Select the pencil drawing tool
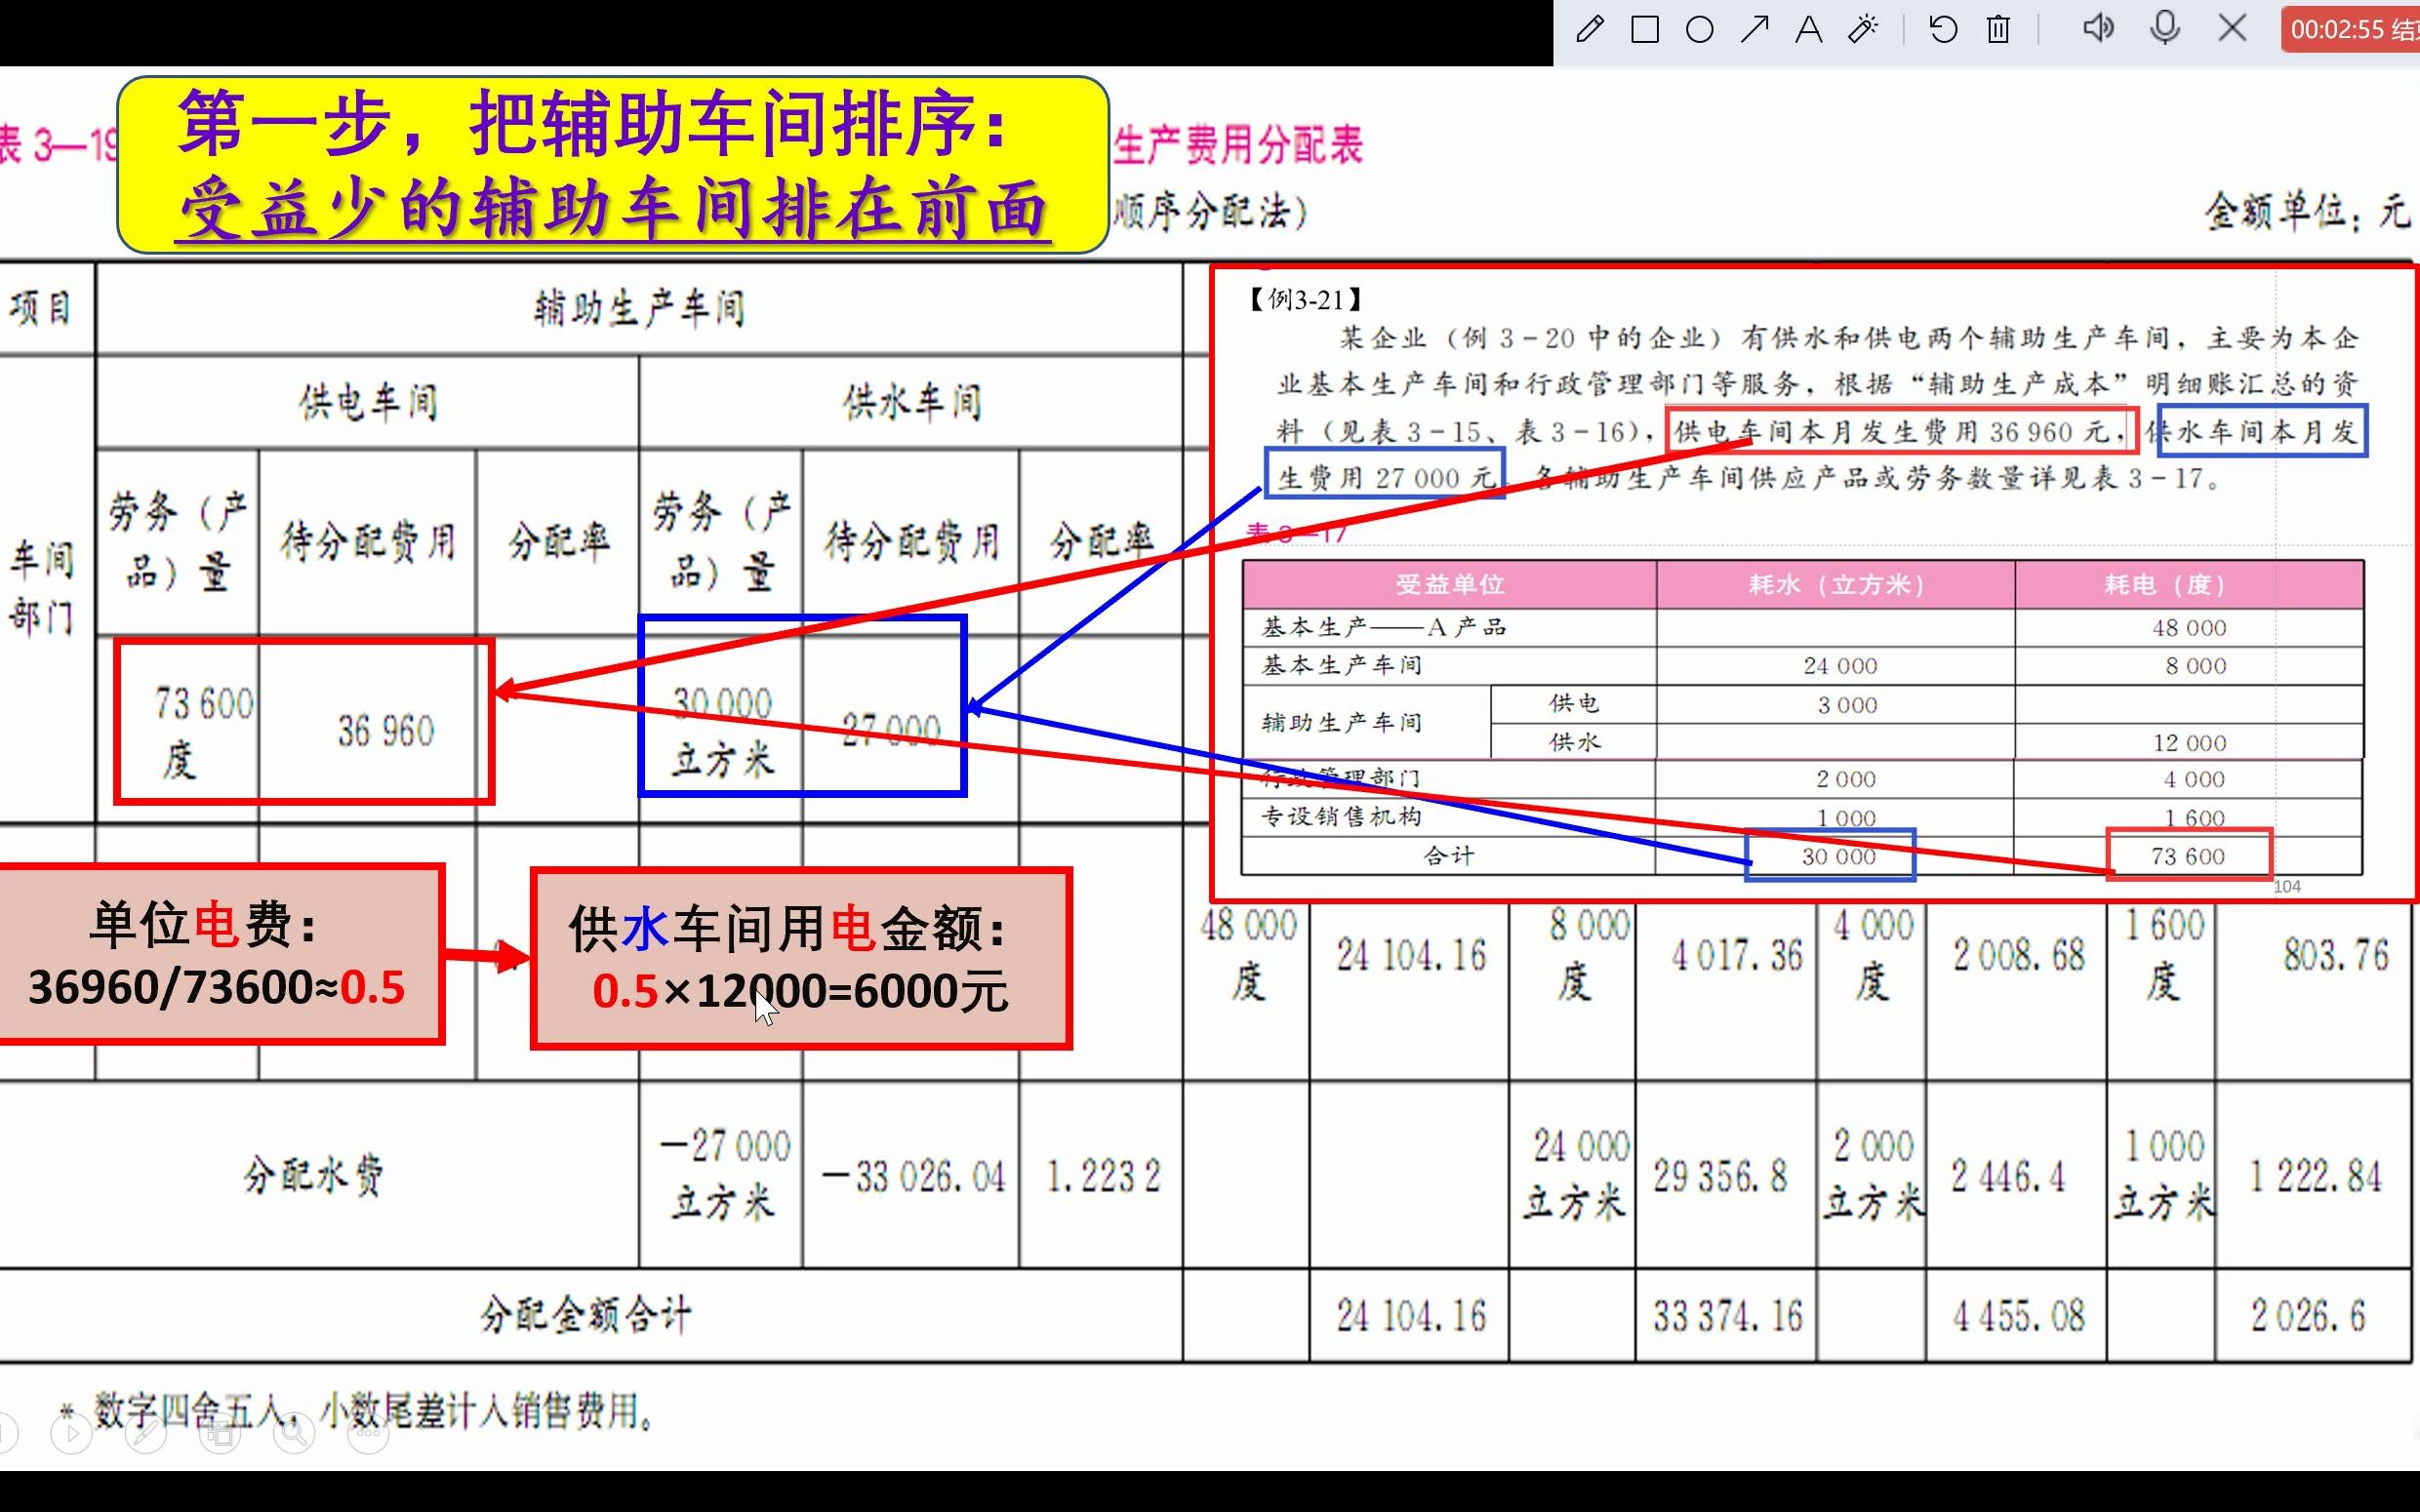This screenshot has height=1512, width=2420. click(x=1589, y=29)
